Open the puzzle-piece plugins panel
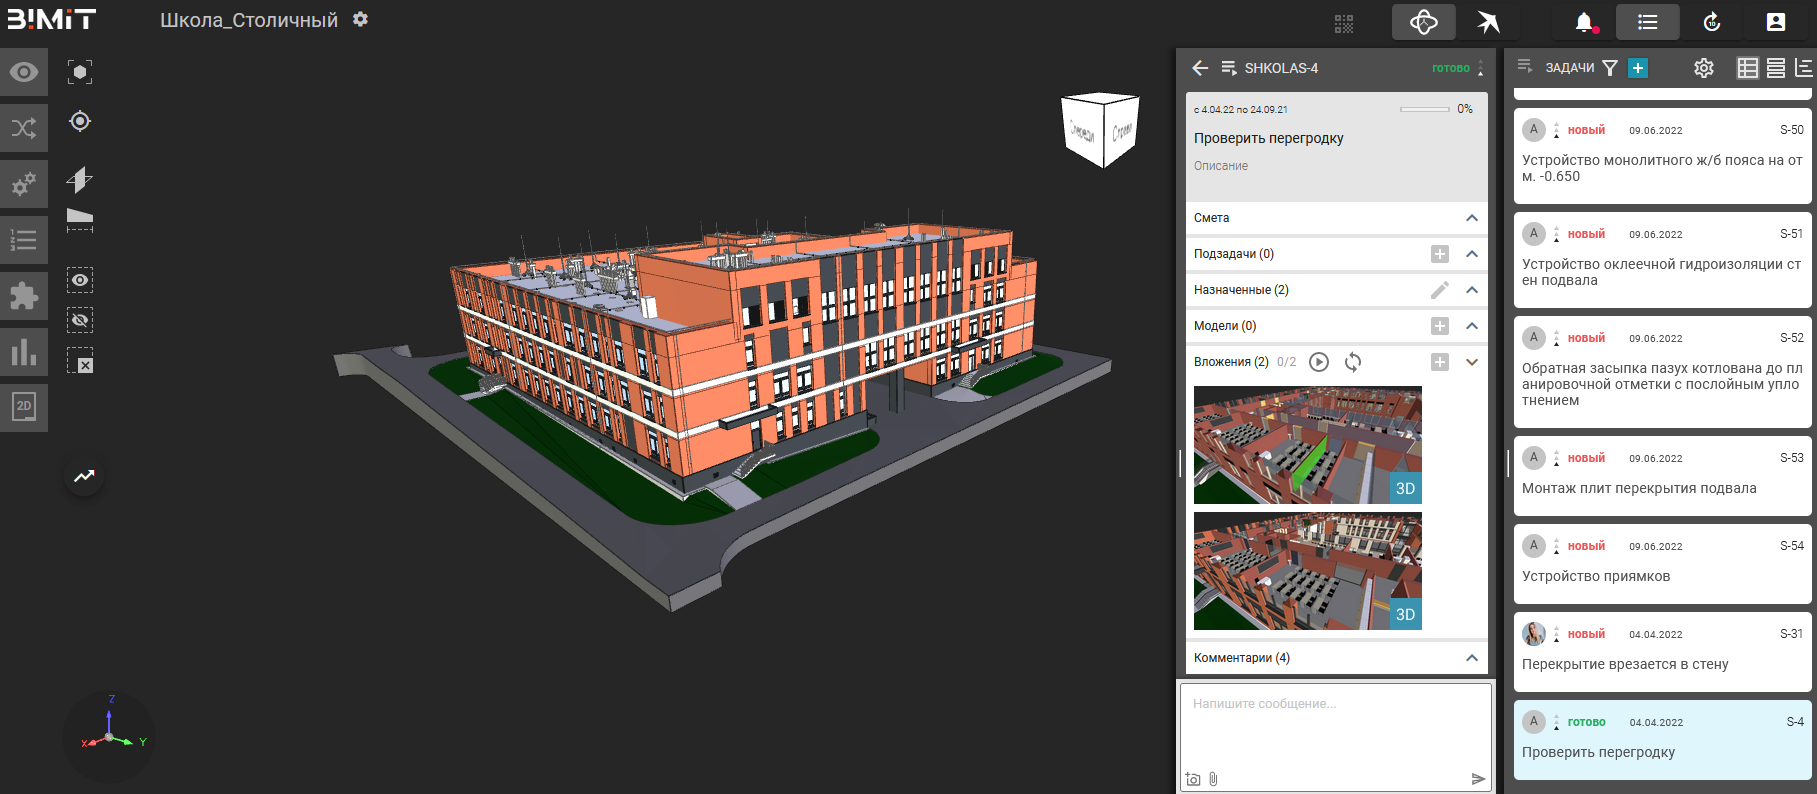Image resolution: width=1817 pixels, height=794 pixels. (x=24, y=296)
